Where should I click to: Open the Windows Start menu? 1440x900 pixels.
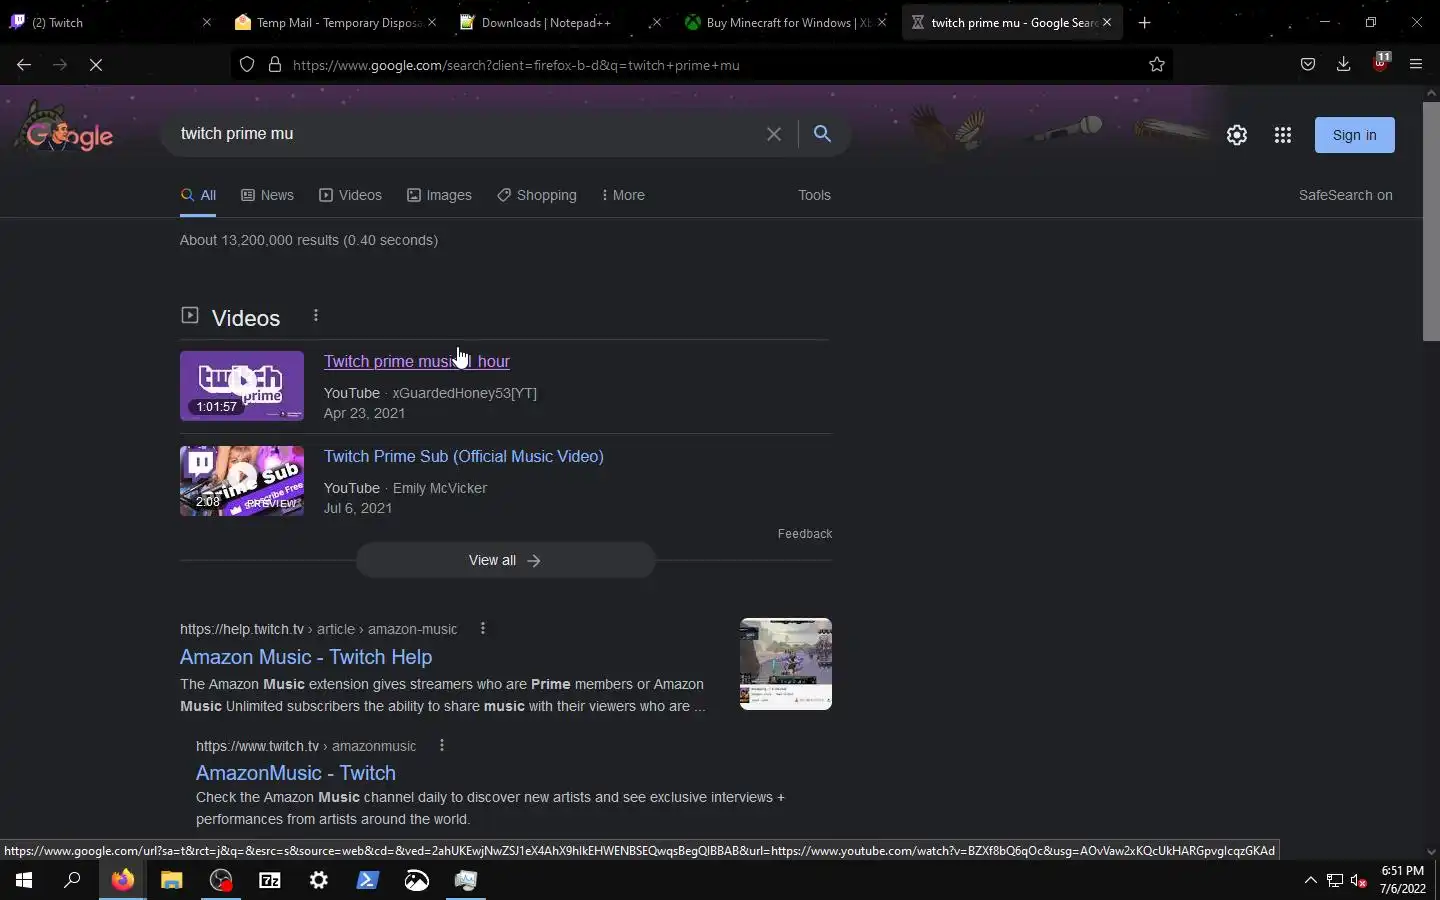(x=24, y=880)
